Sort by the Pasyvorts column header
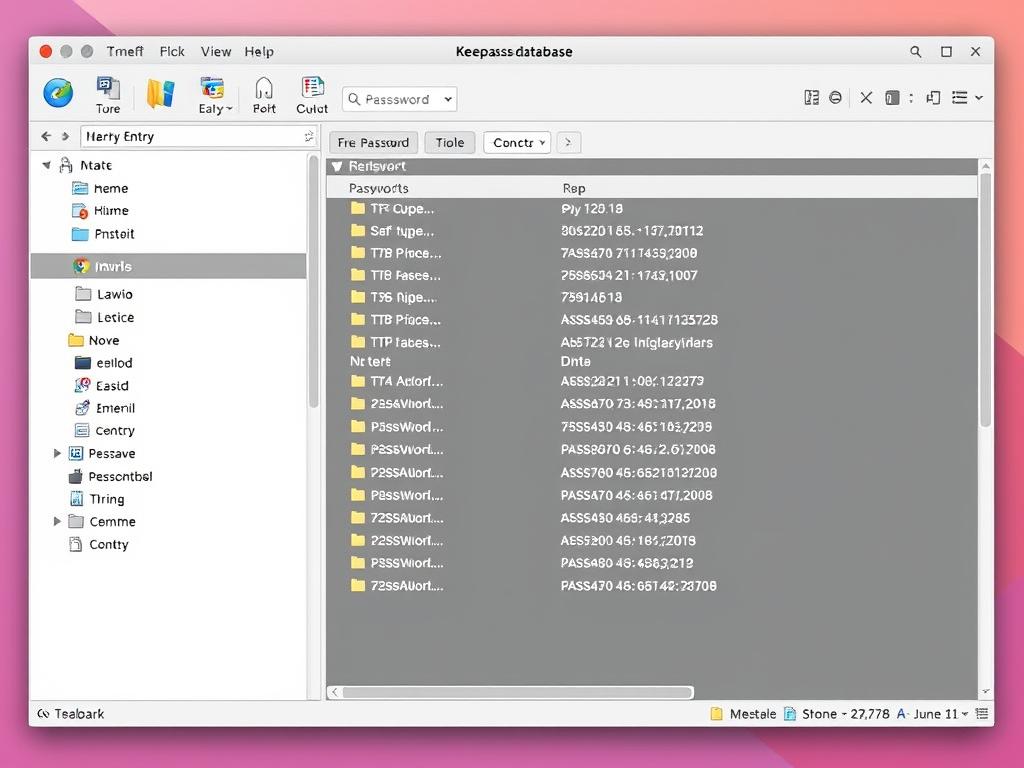Viewport: 1024px width, 768px height. coord(379,188)
